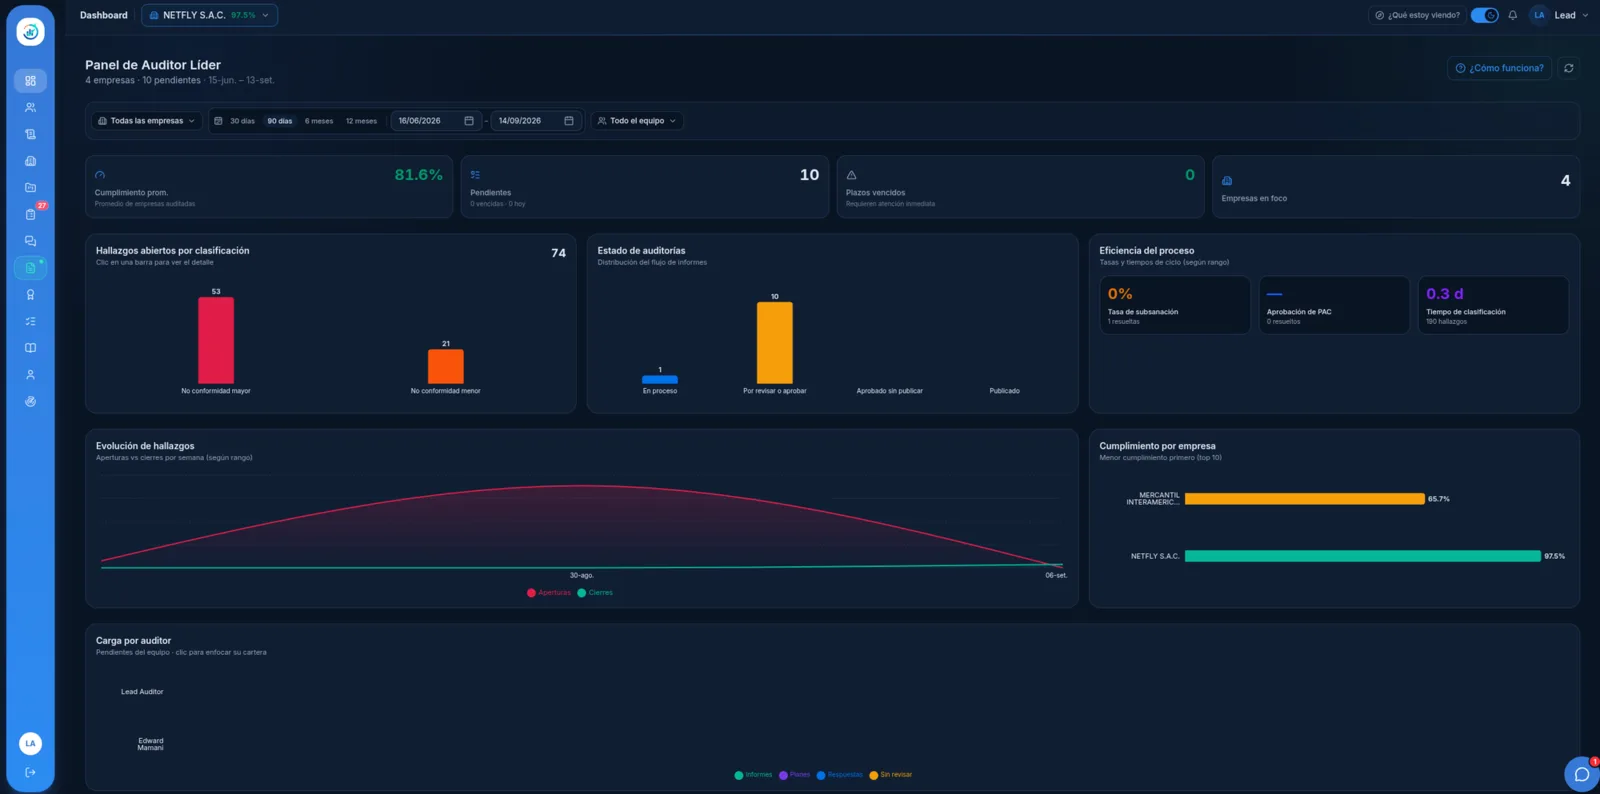Open the Todo el equipo dropdown

tap(637, 121)
